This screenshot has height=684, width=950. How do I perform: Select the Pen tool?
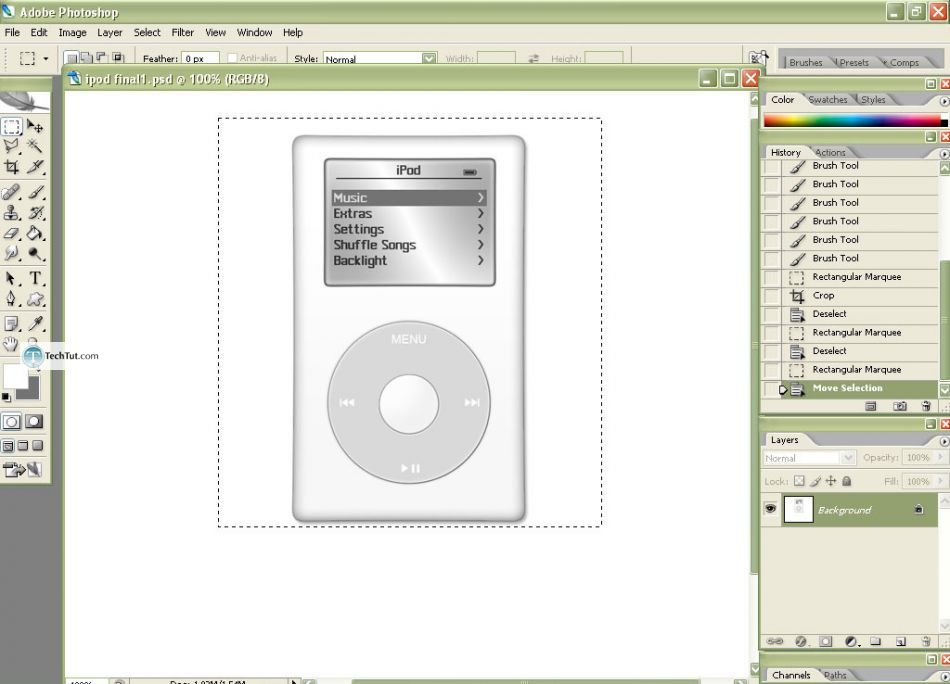point(12,299)
